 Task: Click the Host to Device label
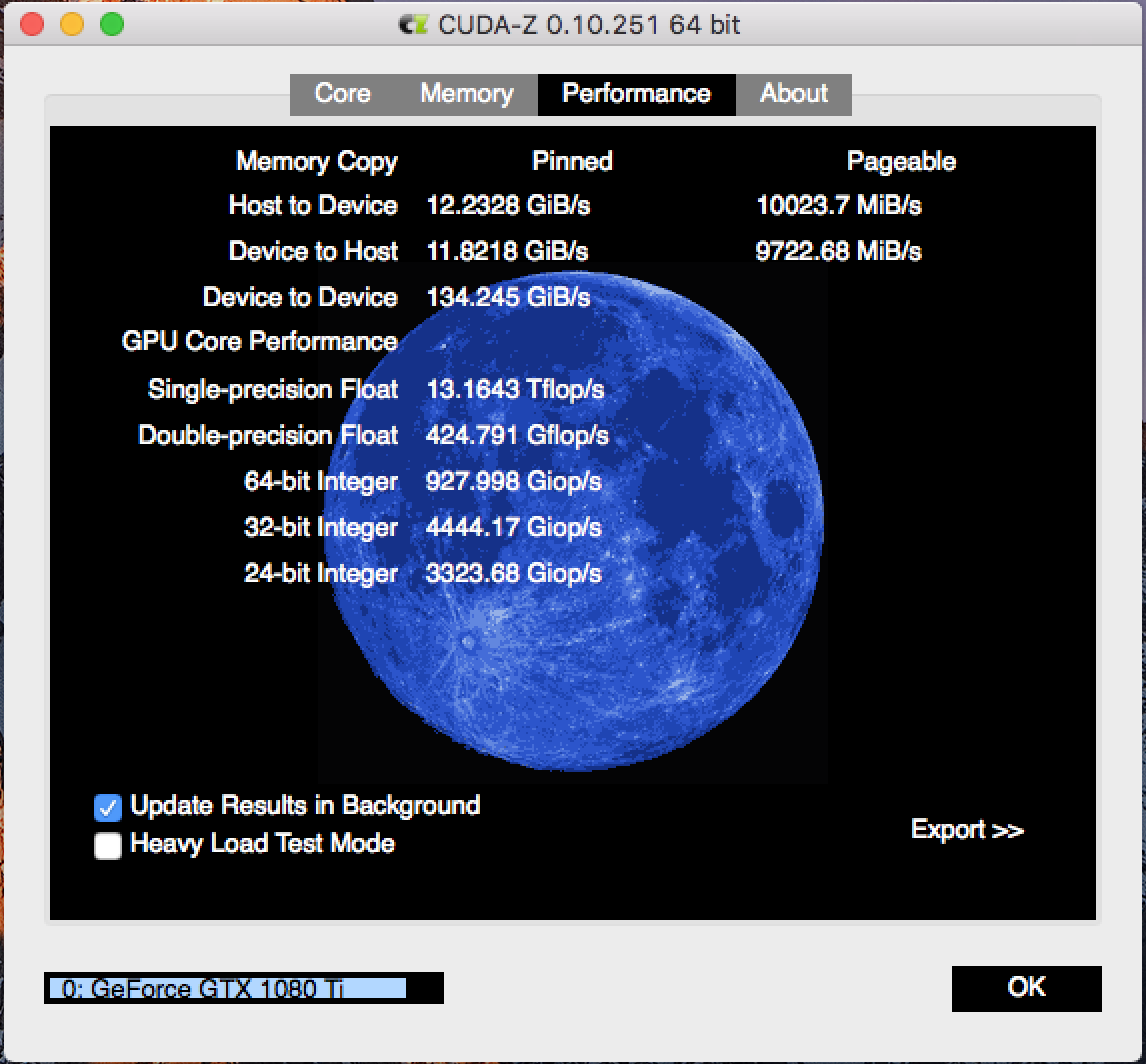pyautogui.click(x=313, y=205)
